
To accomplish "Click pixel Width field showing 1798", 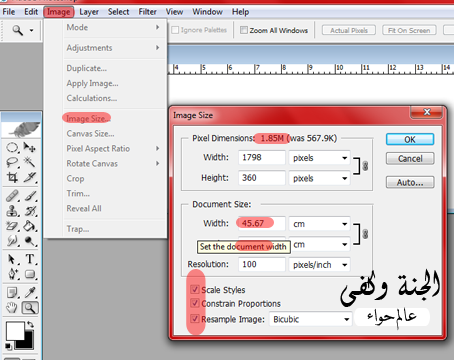I will [x=262, y=158].
